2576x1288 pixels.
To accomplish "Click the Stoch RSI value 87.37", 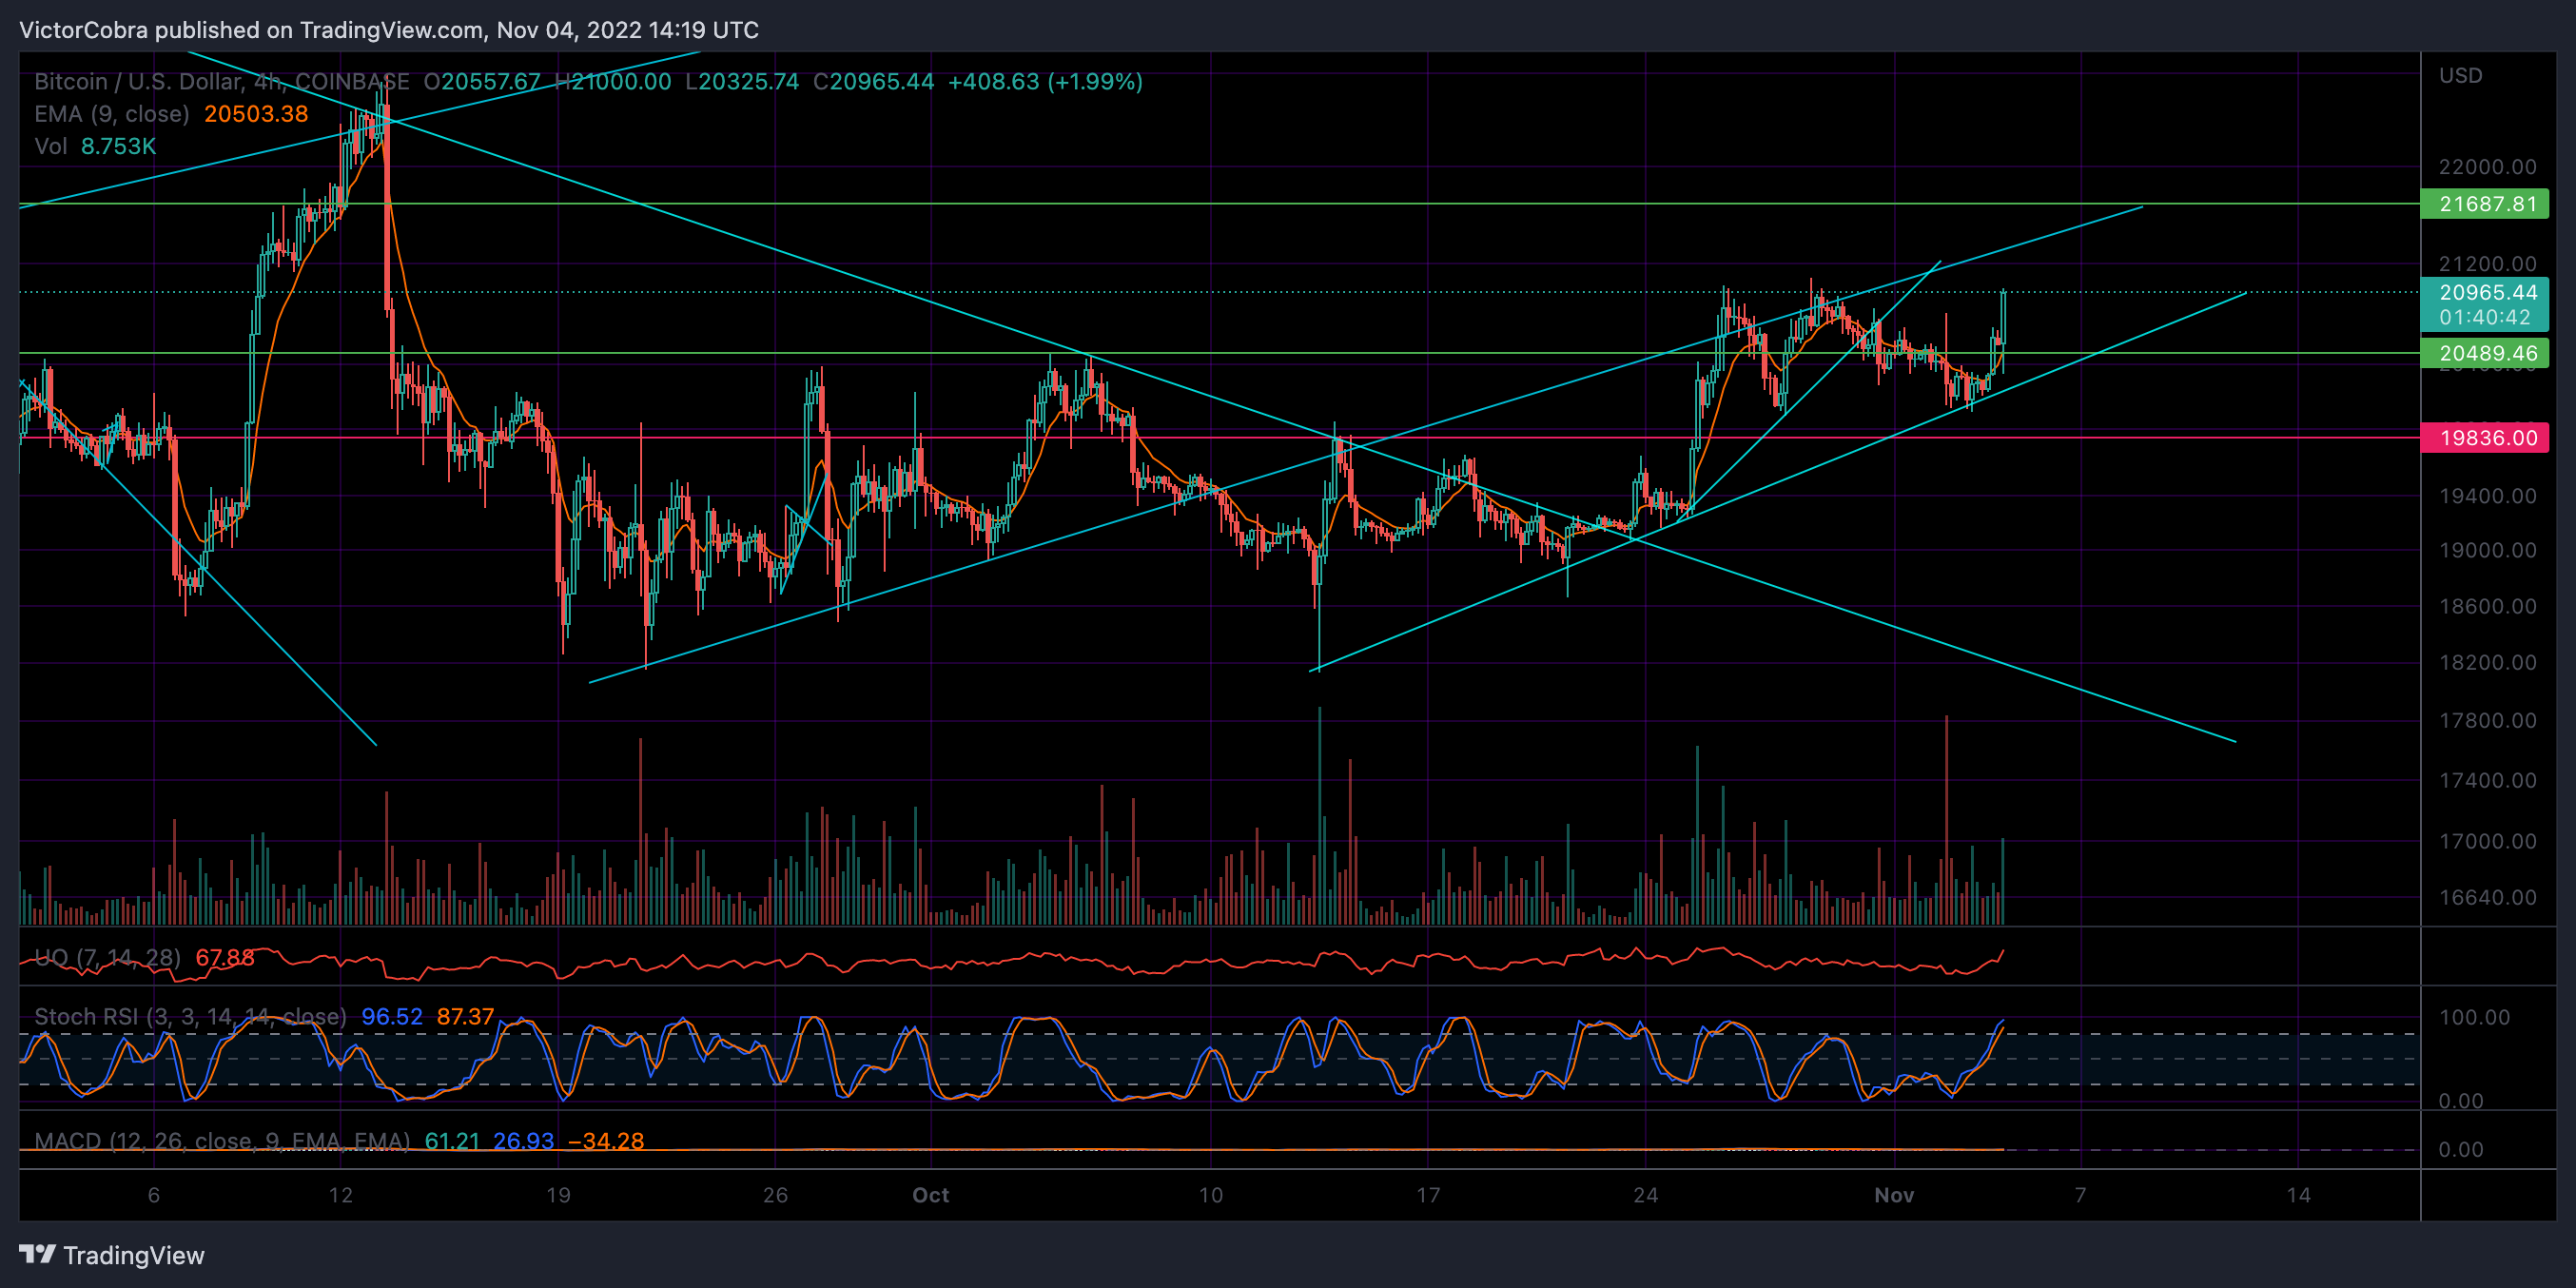I will 465,1017.
